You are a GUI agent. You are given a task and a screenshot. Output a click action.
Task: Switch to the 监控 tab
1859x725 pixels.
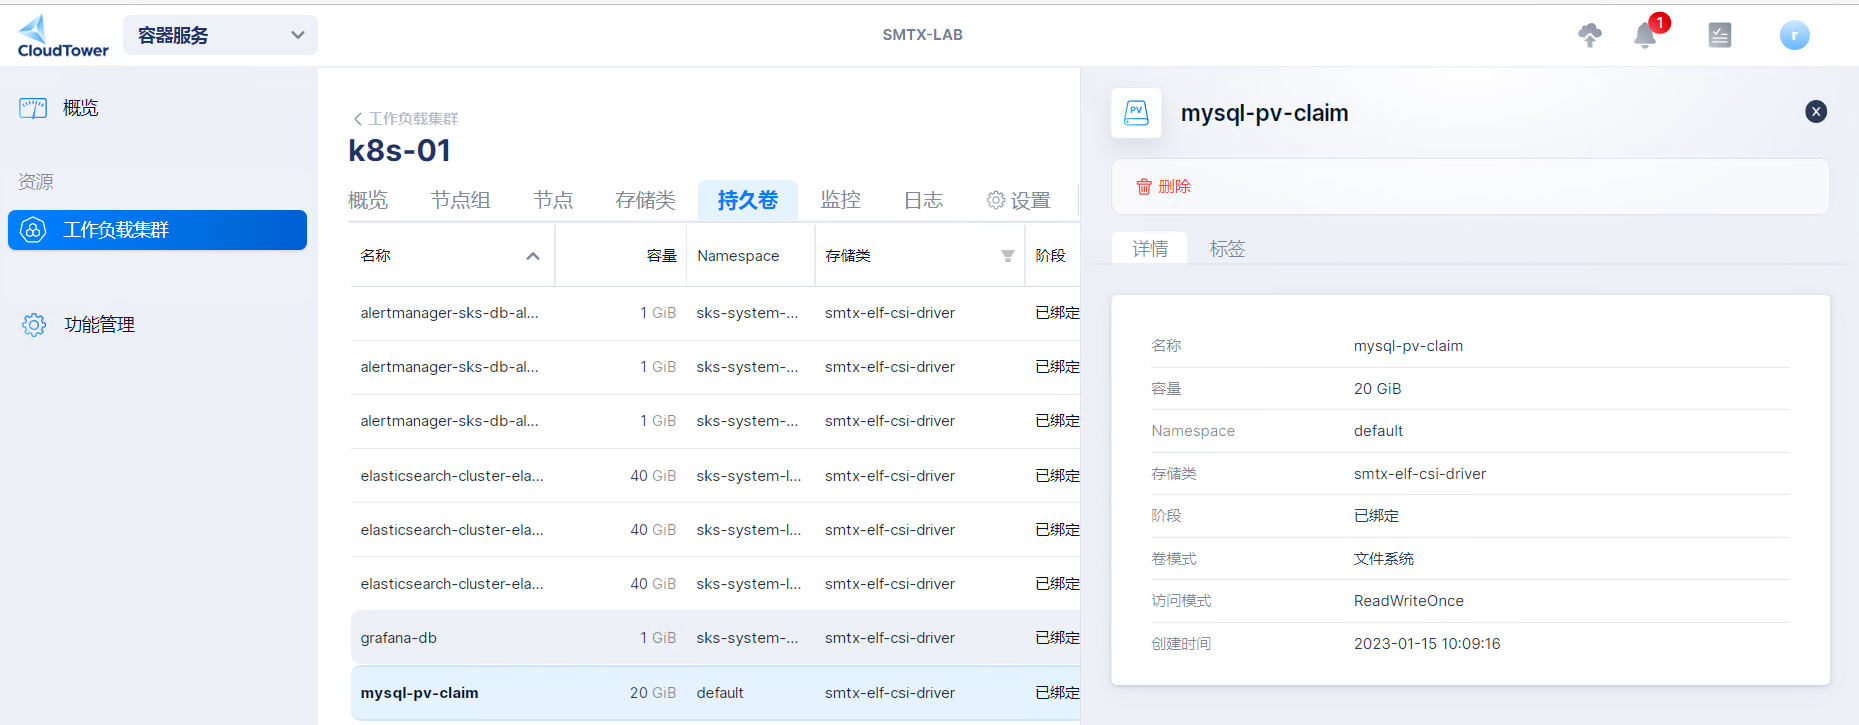coord(841,200)
